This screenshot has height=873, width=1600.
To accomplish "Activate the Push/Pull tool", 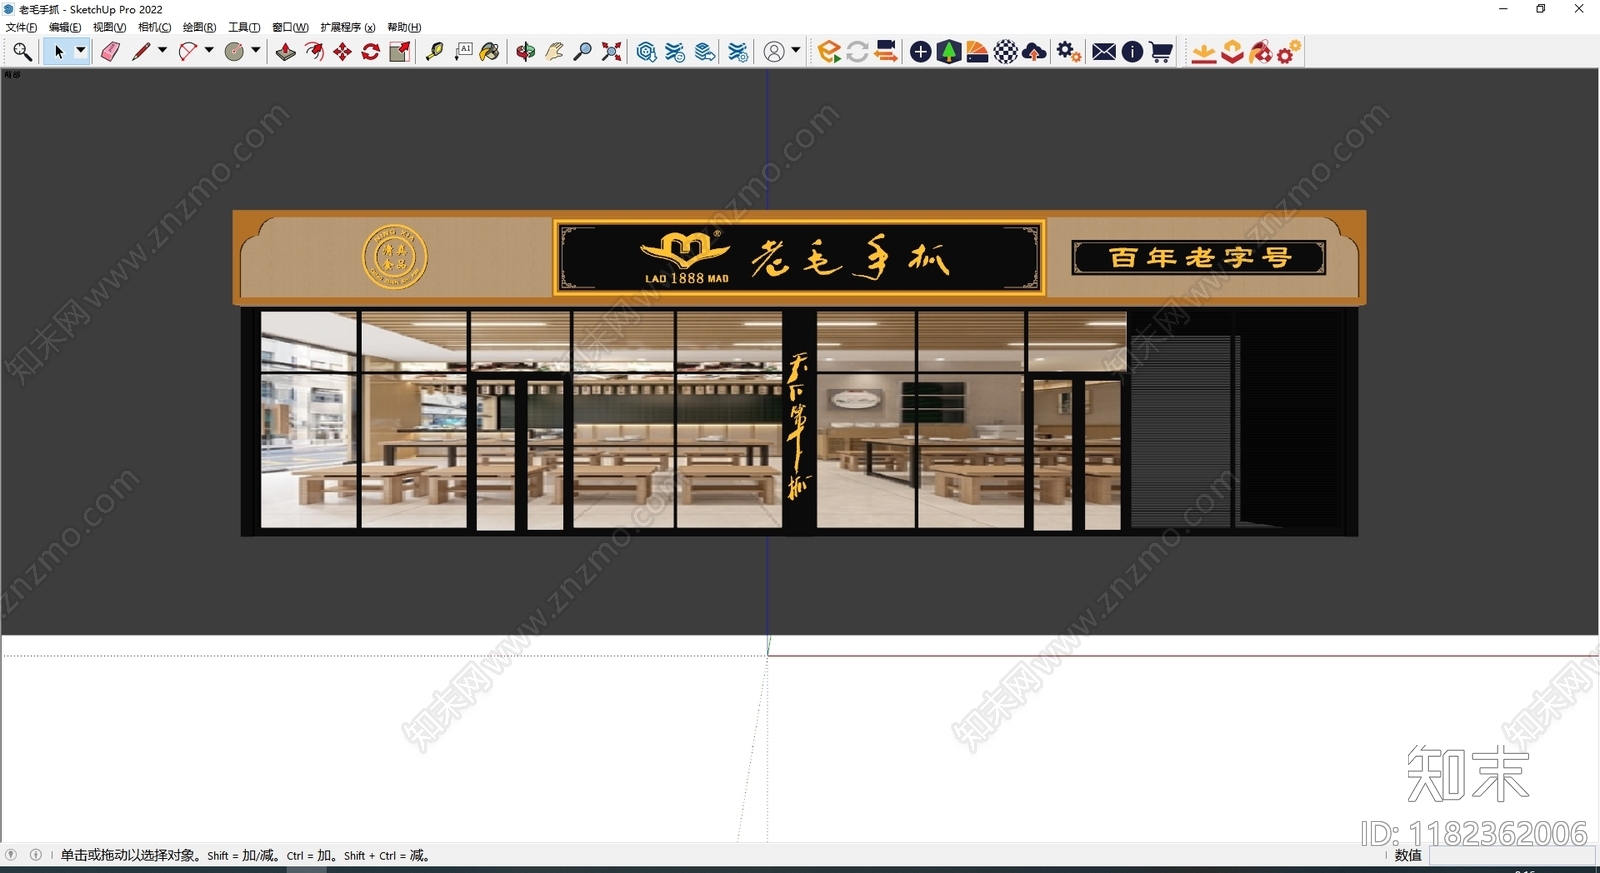I will click(286, 52).
